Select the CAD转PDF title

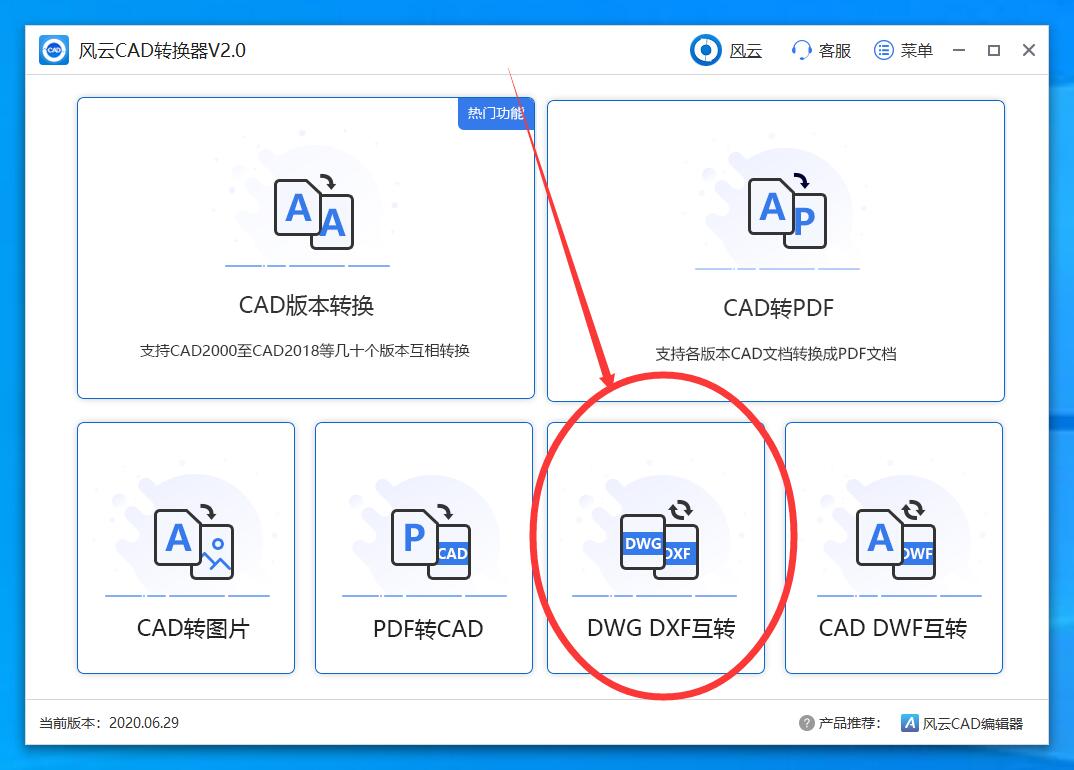[x=778, y=308]
